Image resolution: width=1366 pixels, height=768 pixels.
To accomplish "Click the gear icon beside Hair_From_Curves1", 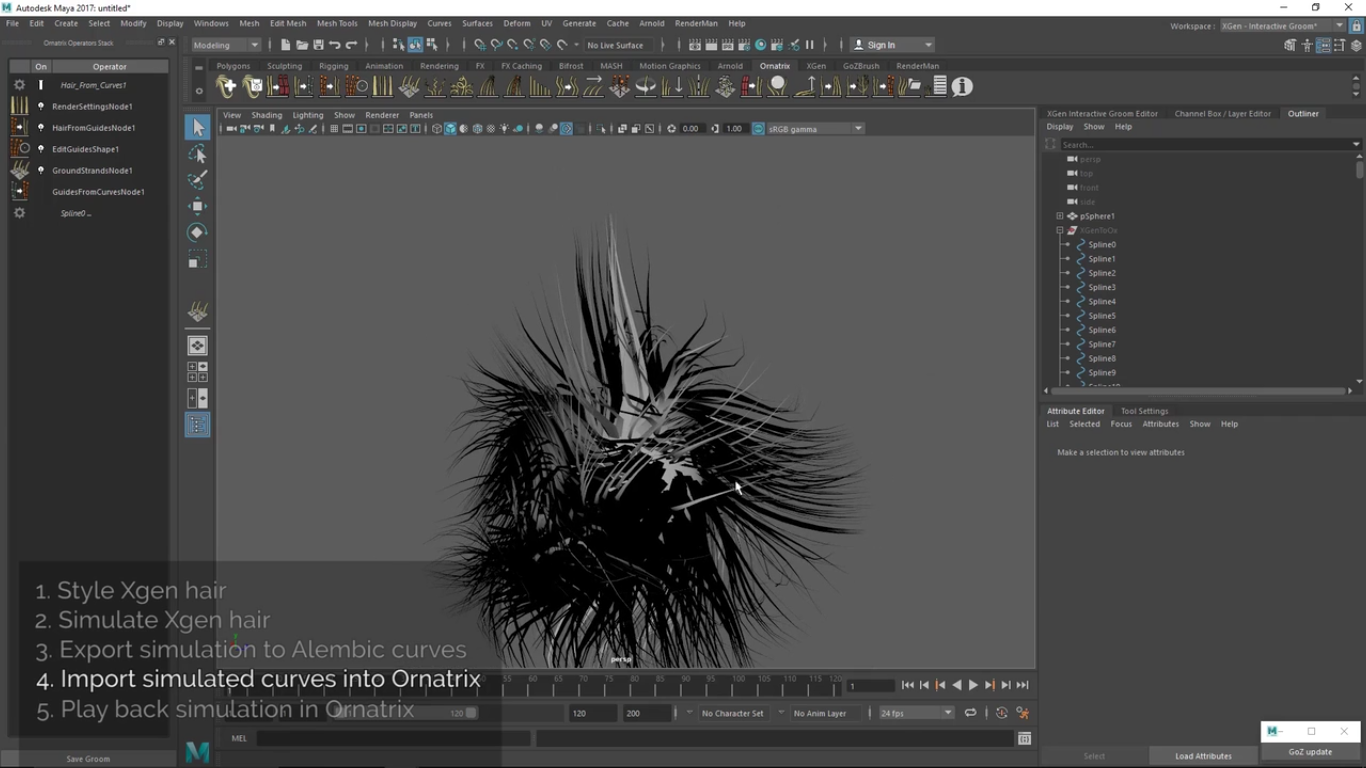I will (x=19, y=85).
